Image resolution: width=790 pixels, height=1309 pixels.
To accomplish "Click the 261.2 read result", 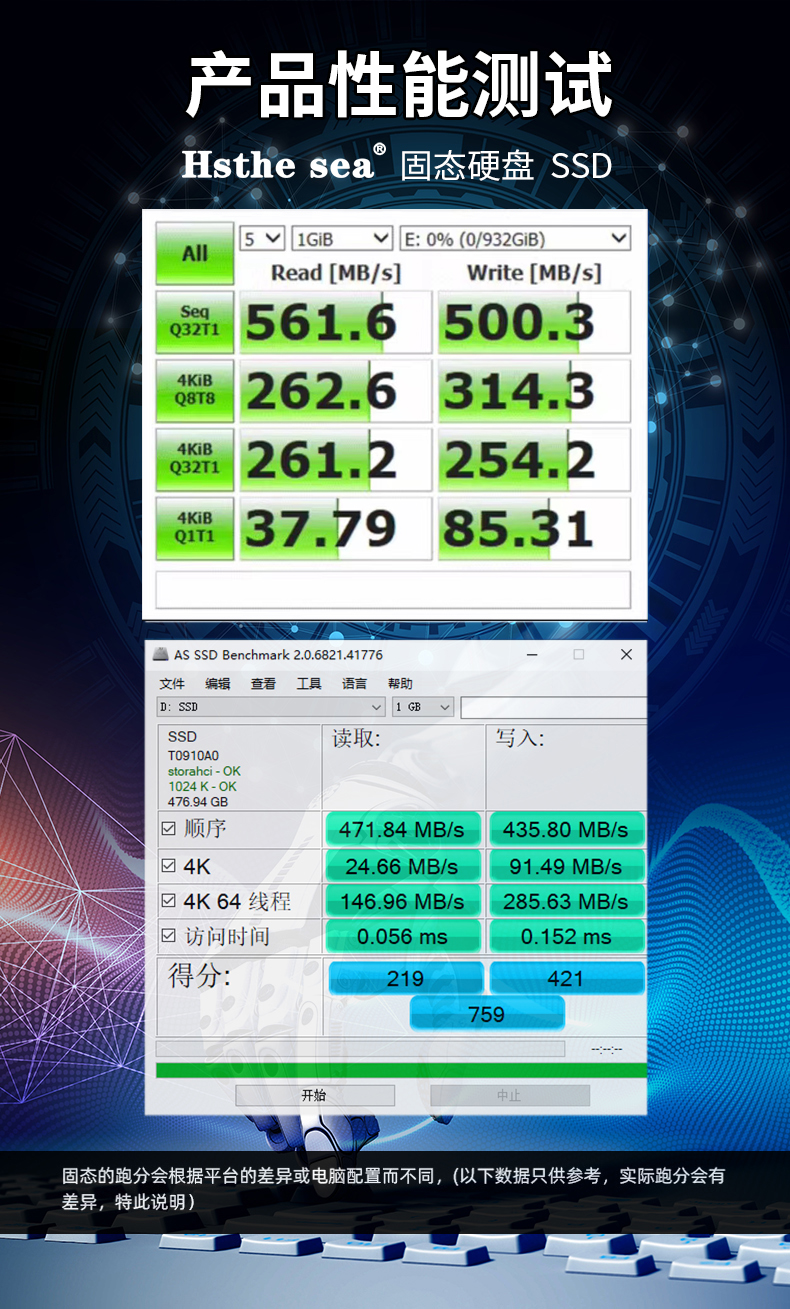I will (x=335, y=459).
